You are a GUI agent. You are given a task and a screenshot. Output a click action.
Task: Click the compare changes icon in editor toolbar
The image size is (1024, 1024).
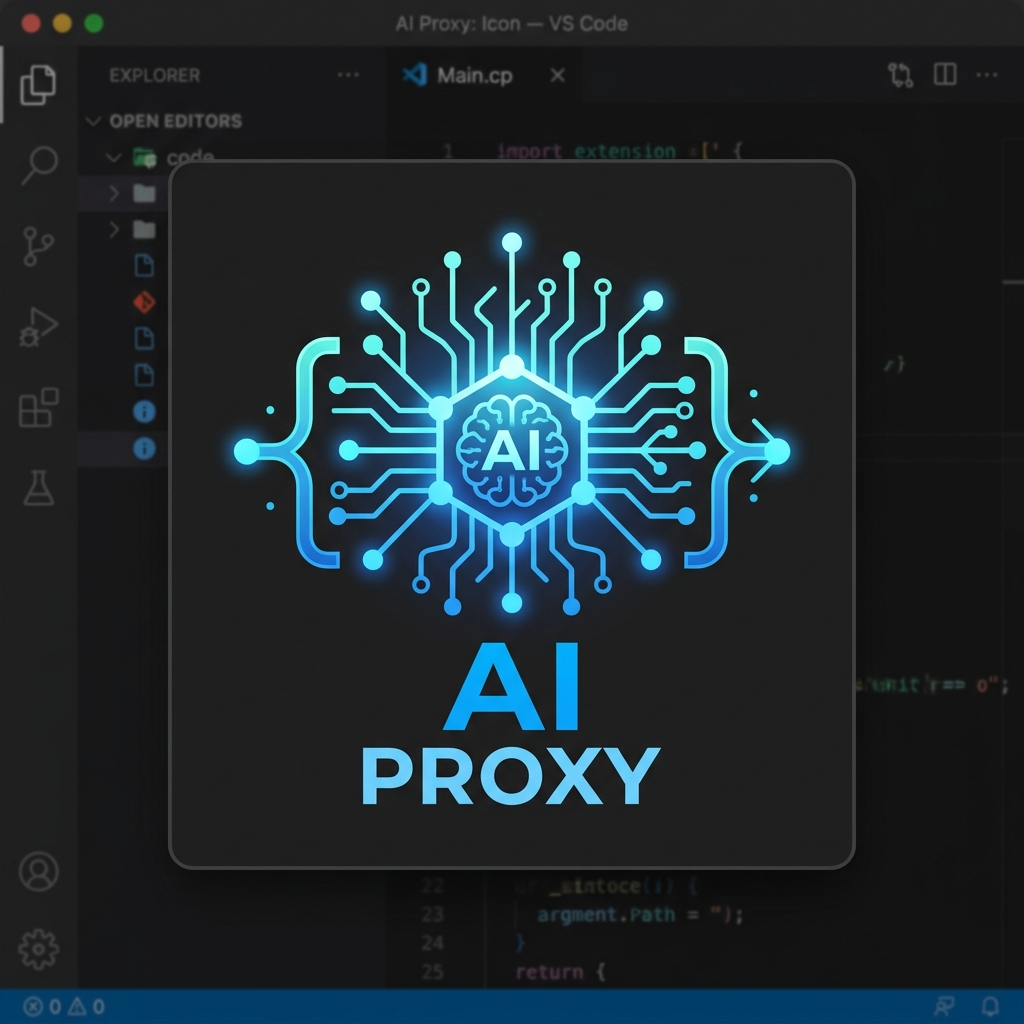click(x=901, y=75)
